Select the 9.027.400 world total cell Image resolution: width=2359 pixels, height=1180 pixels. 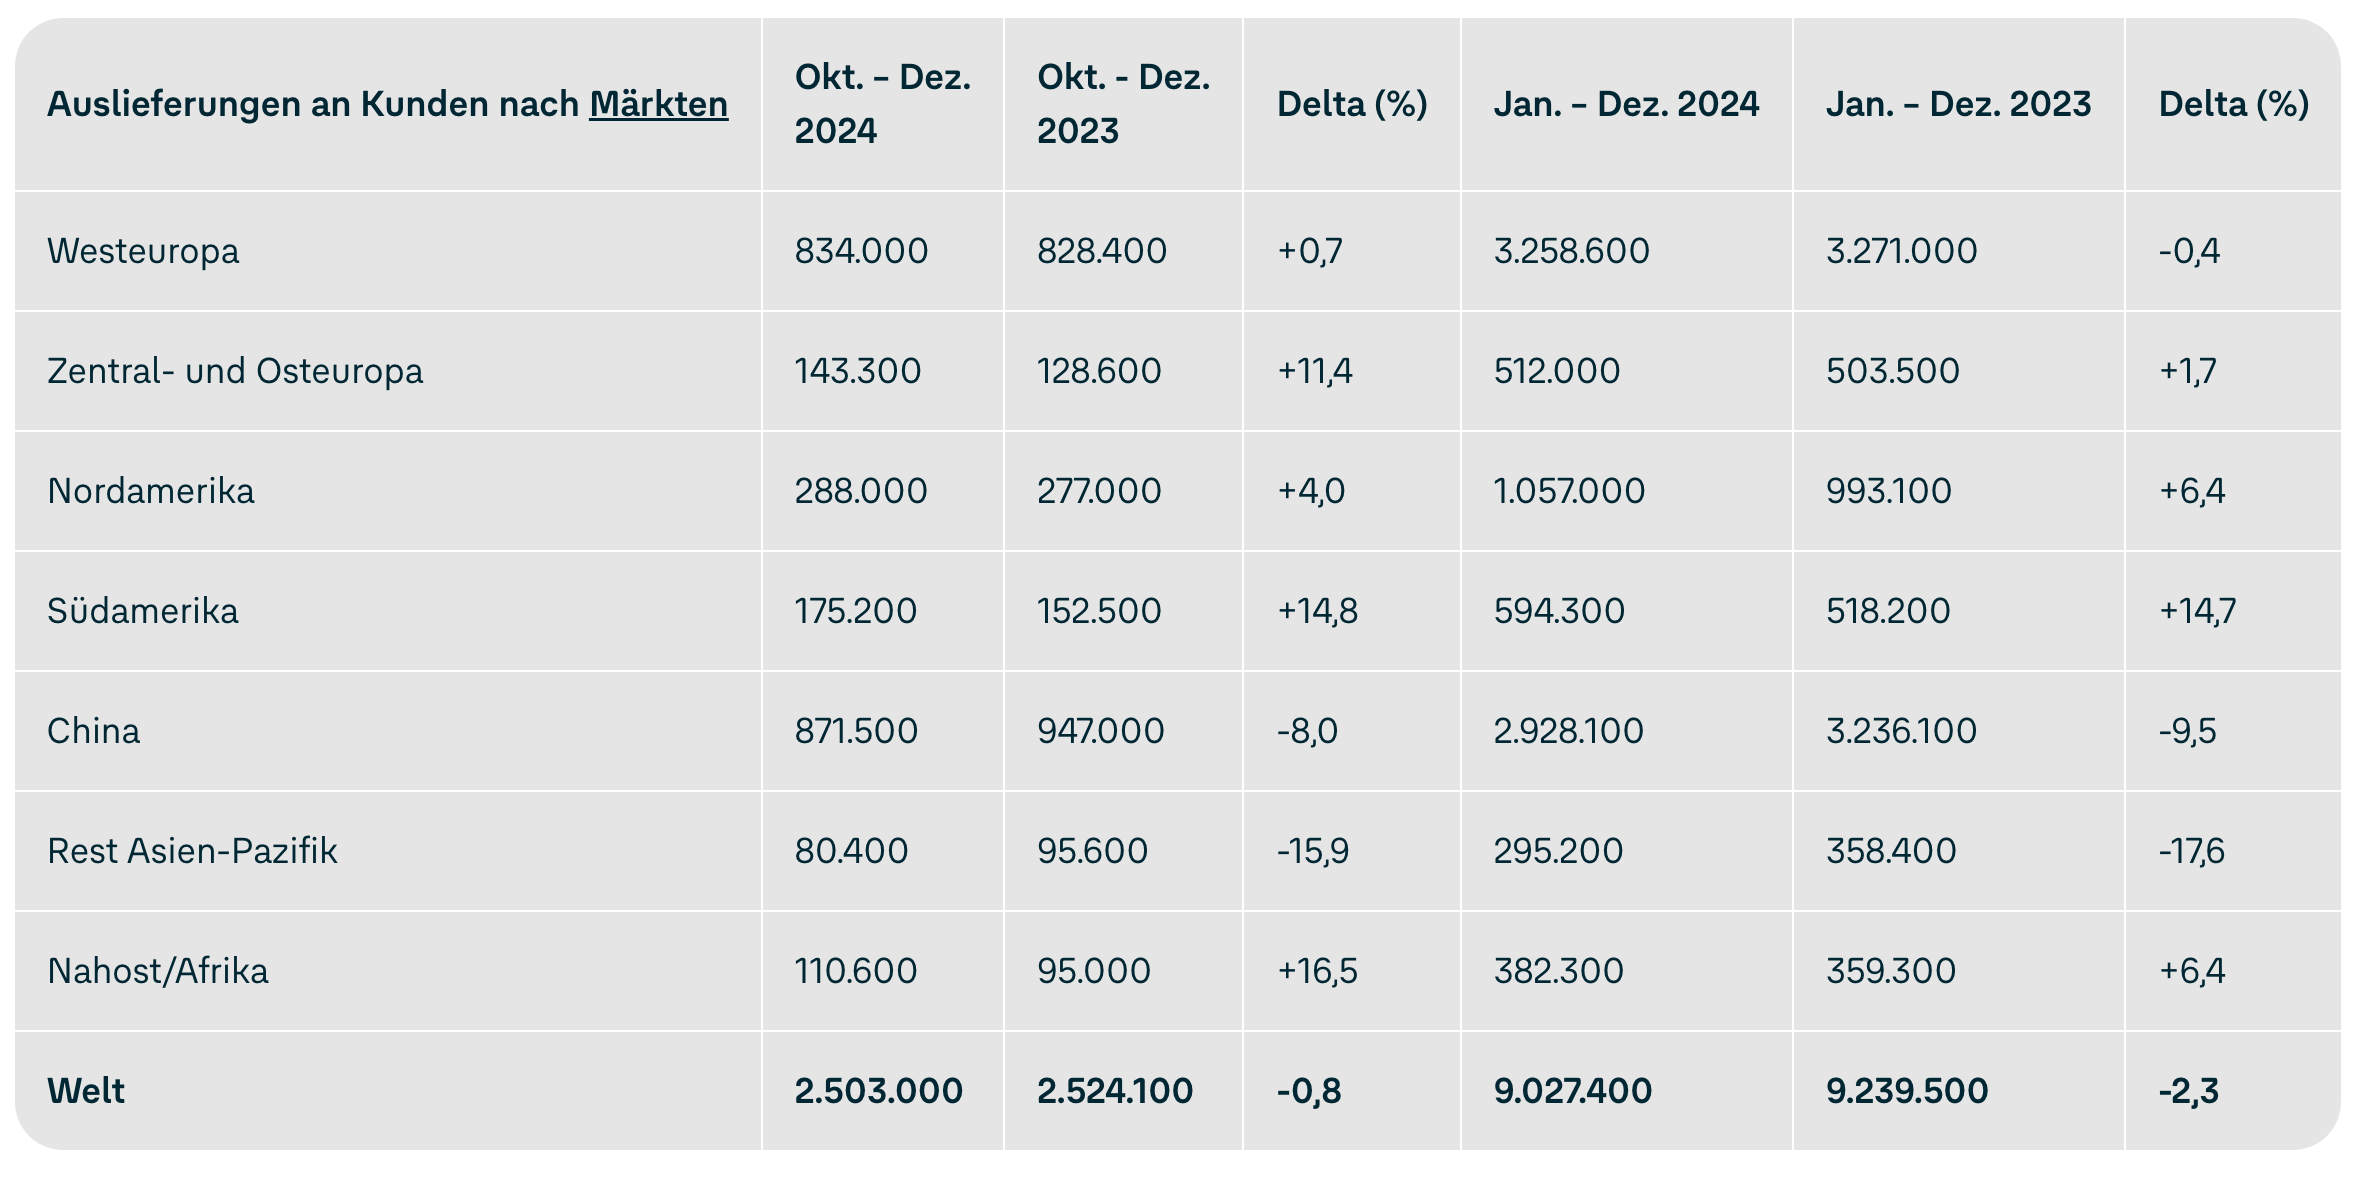(1572, 1091)
